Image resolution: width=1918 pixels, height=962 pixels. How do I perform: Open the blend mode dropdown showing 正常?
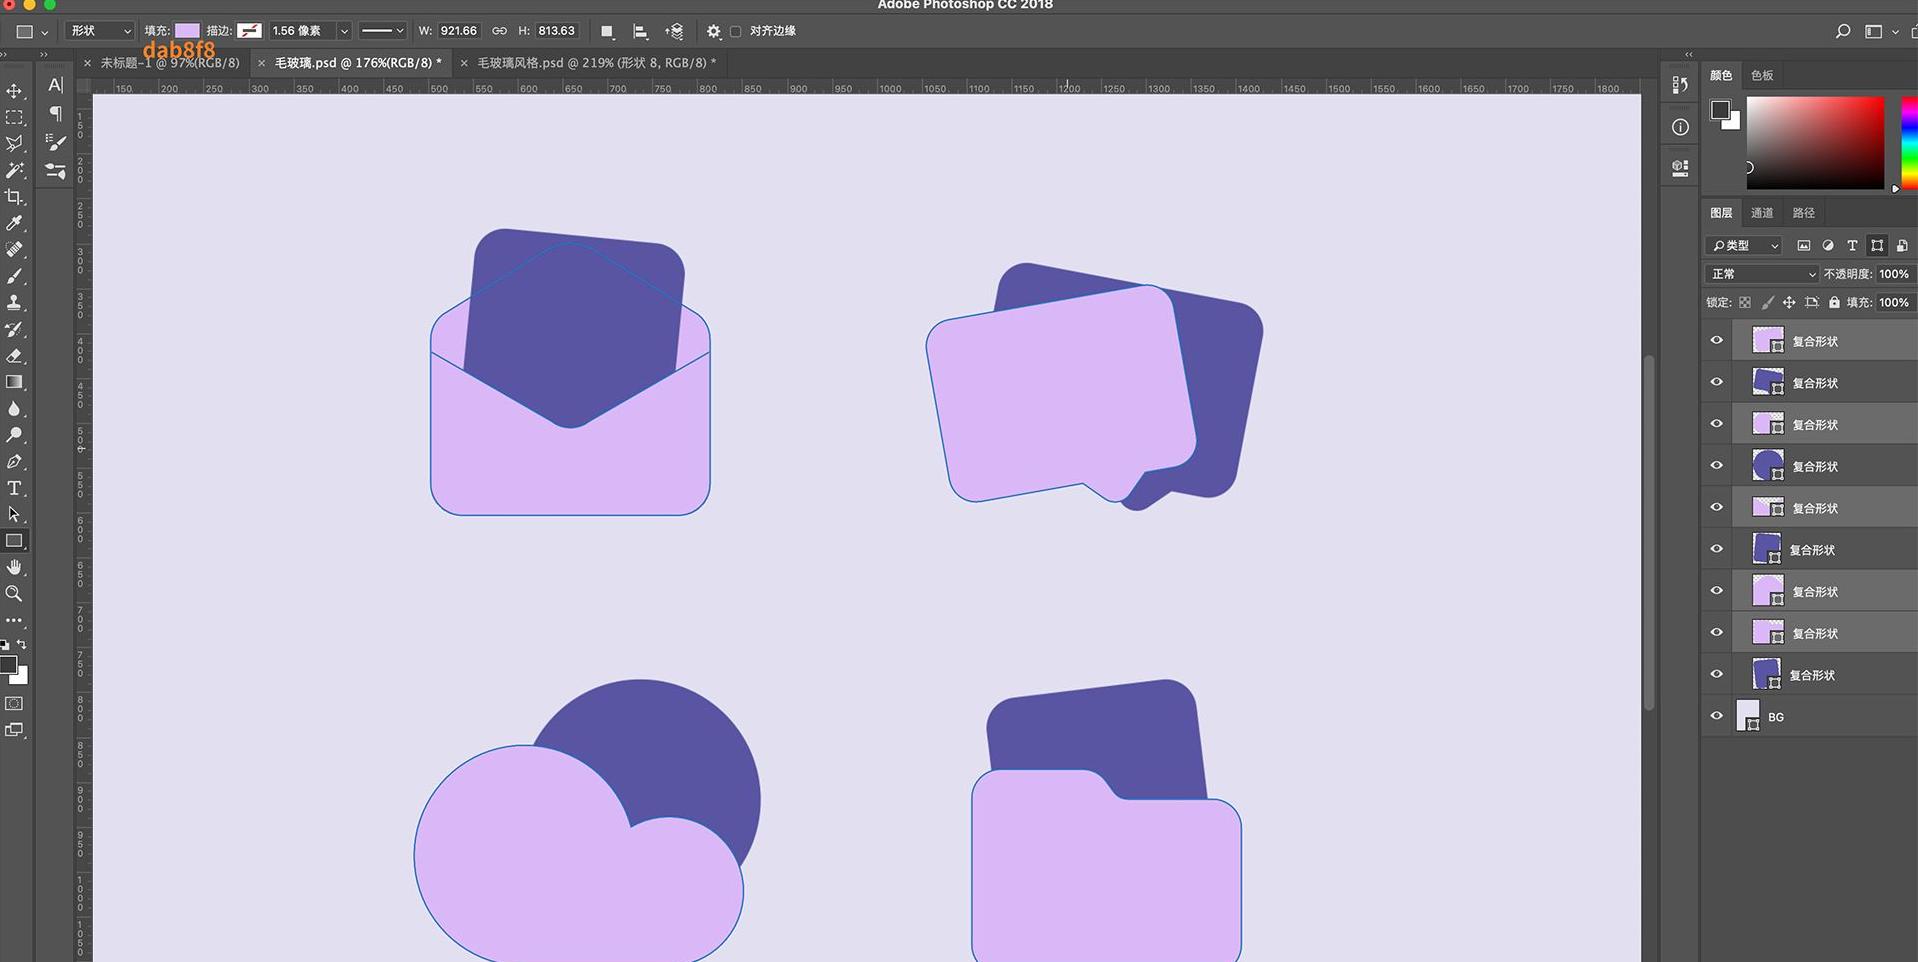[1760, 273]
